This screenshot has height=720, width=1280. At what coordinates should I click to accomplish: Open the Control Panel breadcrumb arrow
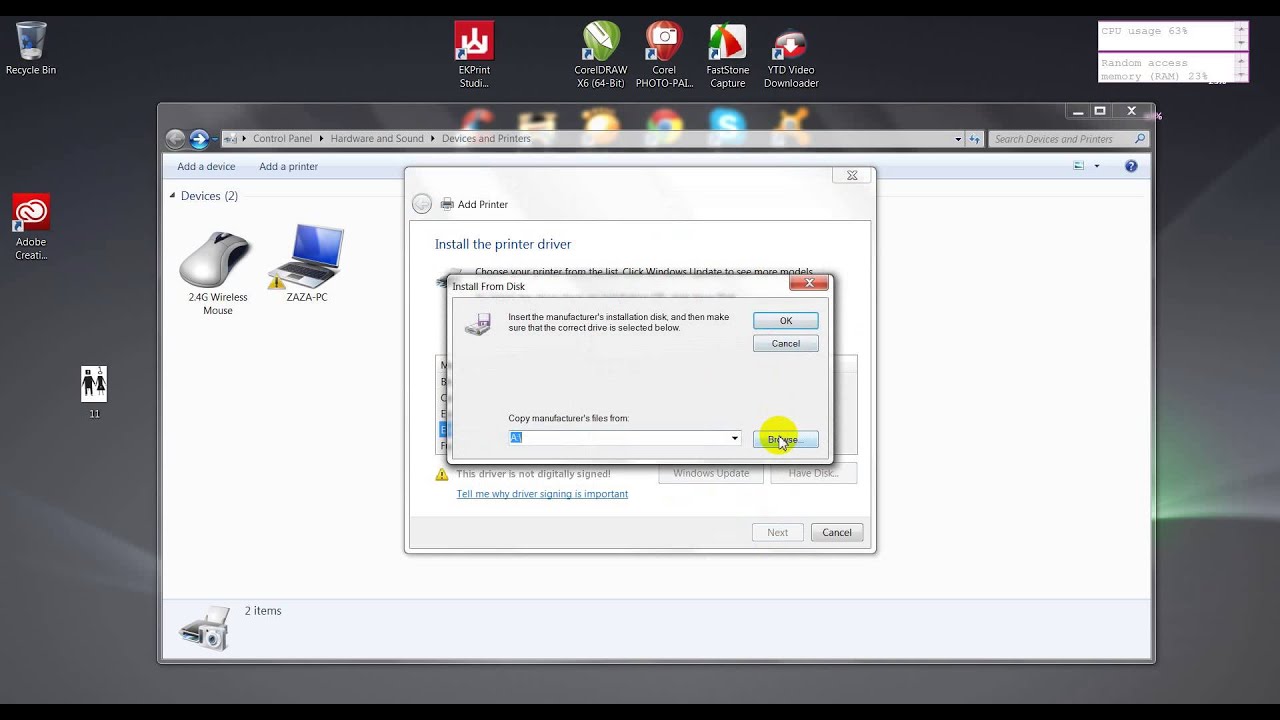pos(322,139)
